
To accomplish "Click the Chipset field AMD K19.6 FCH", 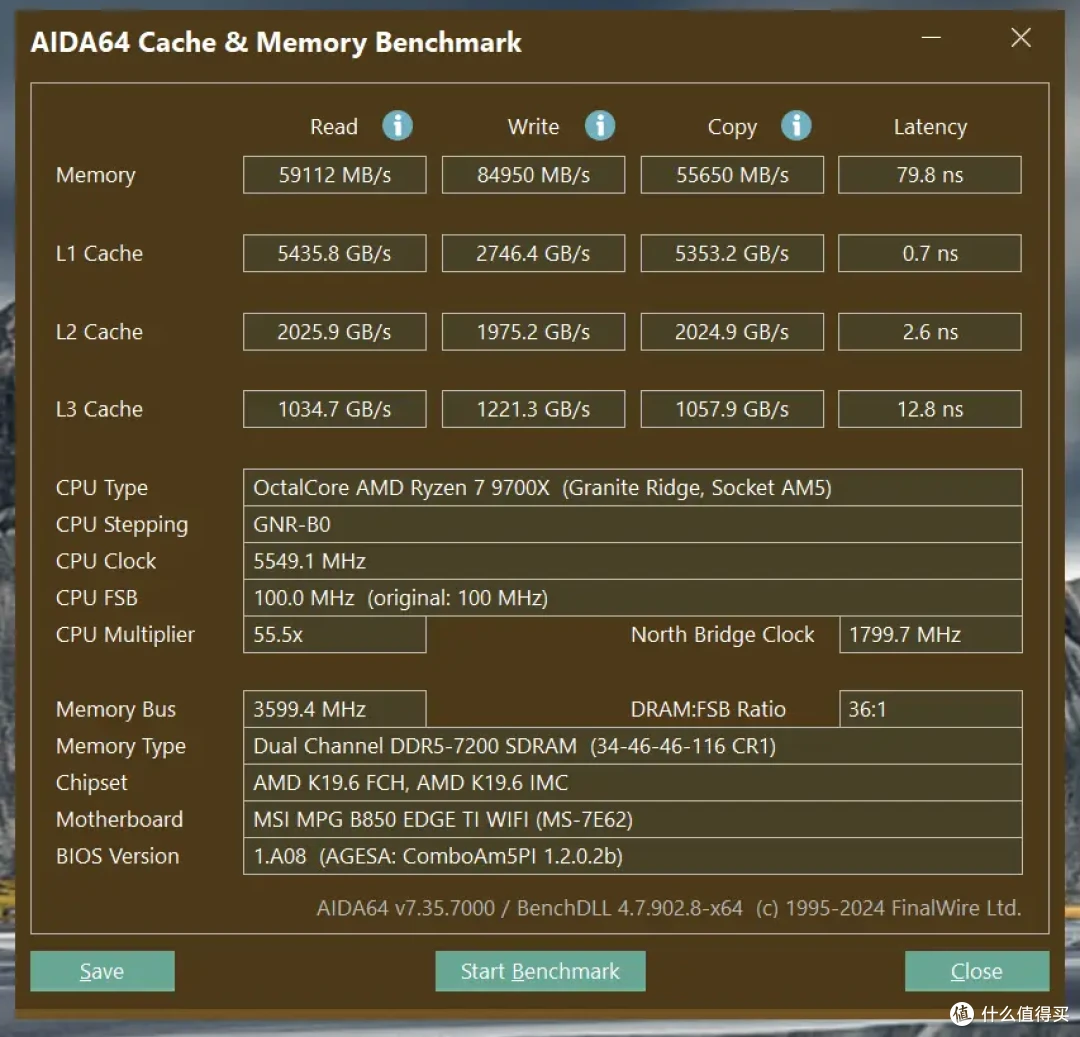I will point(632,782).
